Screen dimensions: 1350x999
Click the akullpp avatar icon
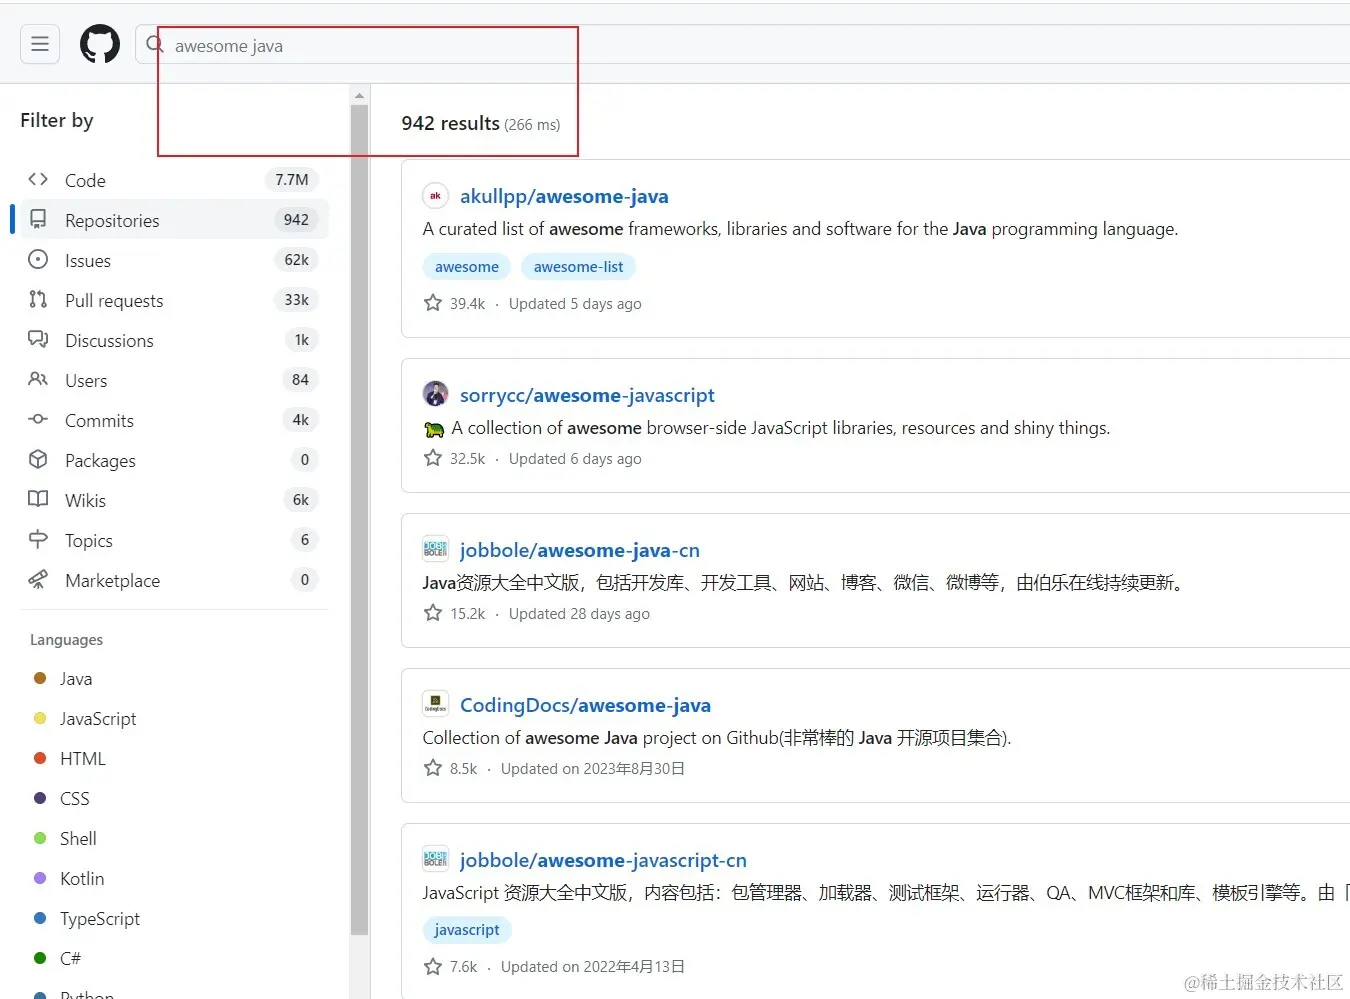pyautogui.click(x=435, y=196)
